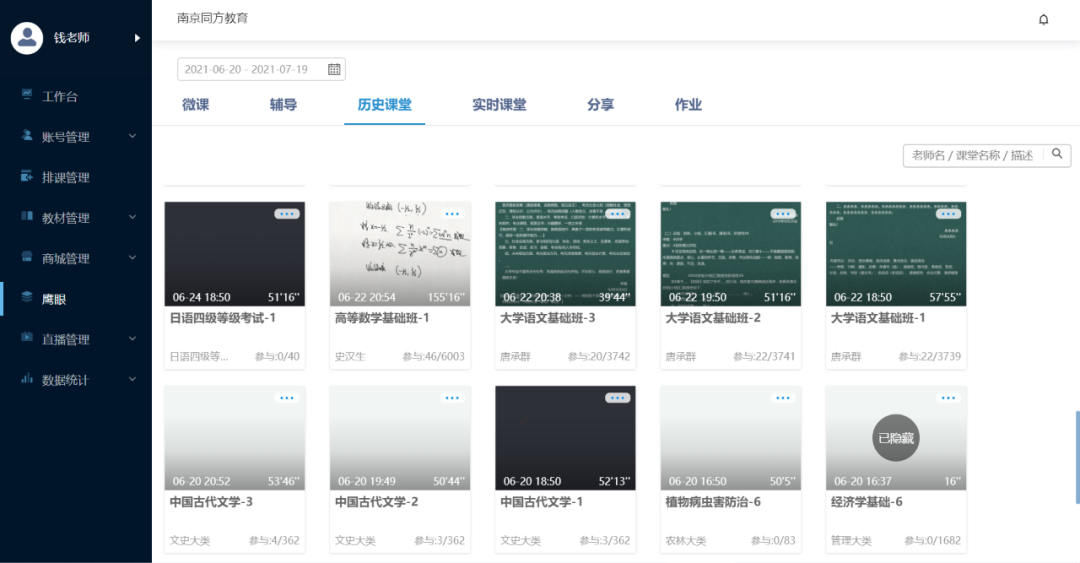Expand 账号管理 submenu chevron
1080x563 pixels.
(x=132, y=136)
